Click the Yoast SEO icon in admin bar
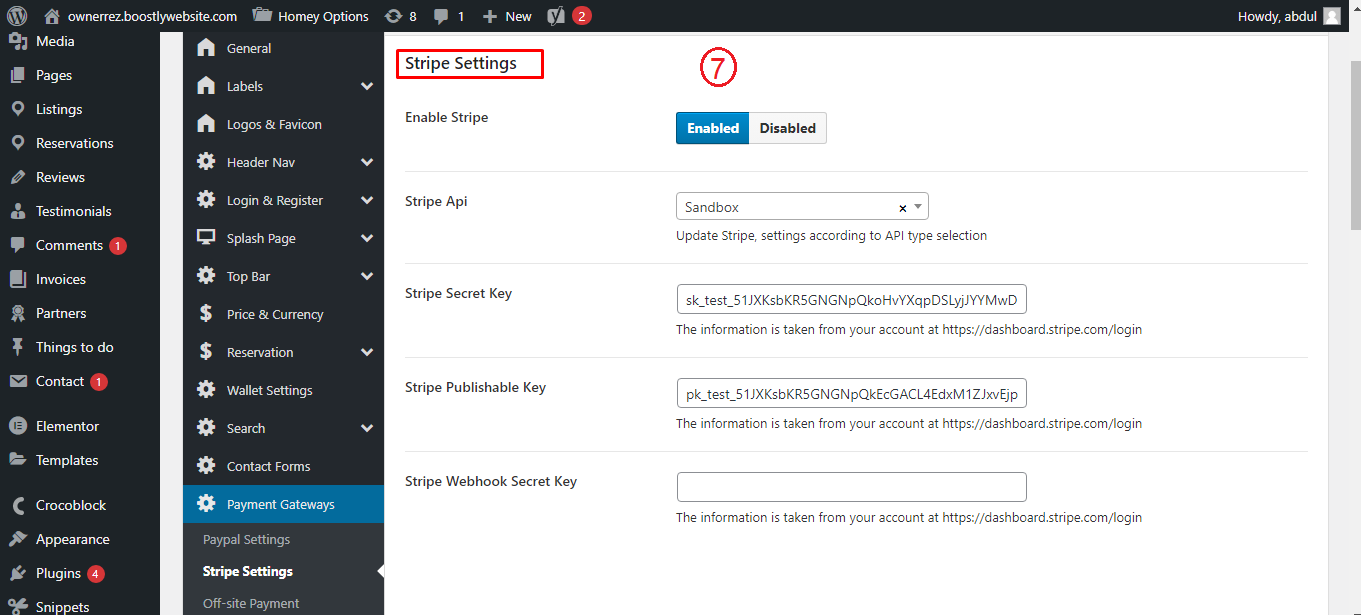 click(x=556, y=16)
